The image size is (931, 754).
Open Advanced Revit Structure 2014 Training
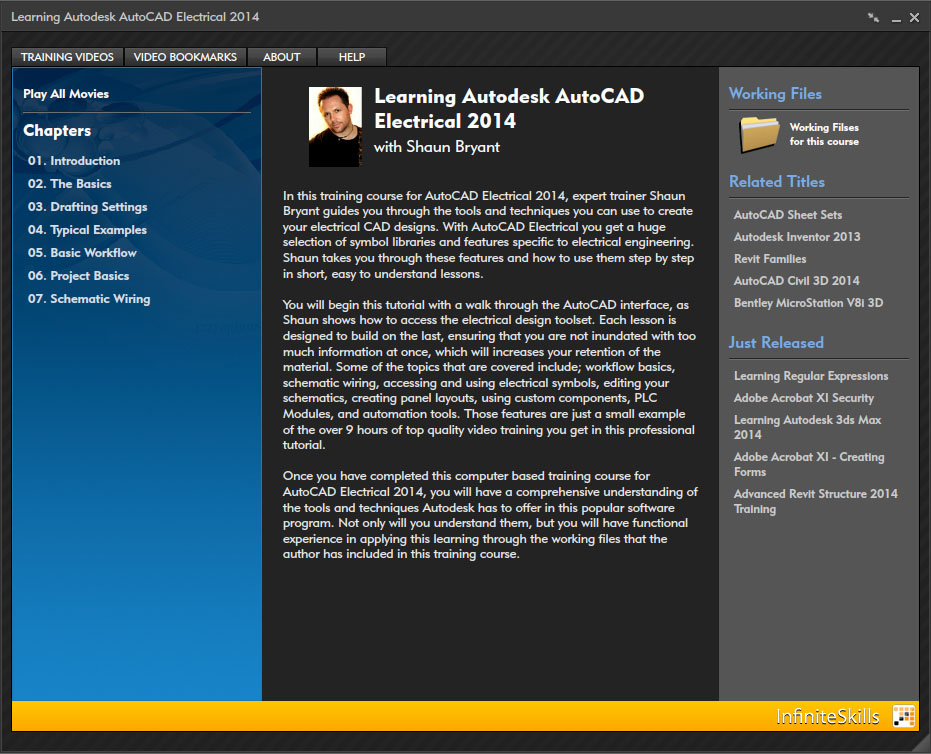[816, 501]
